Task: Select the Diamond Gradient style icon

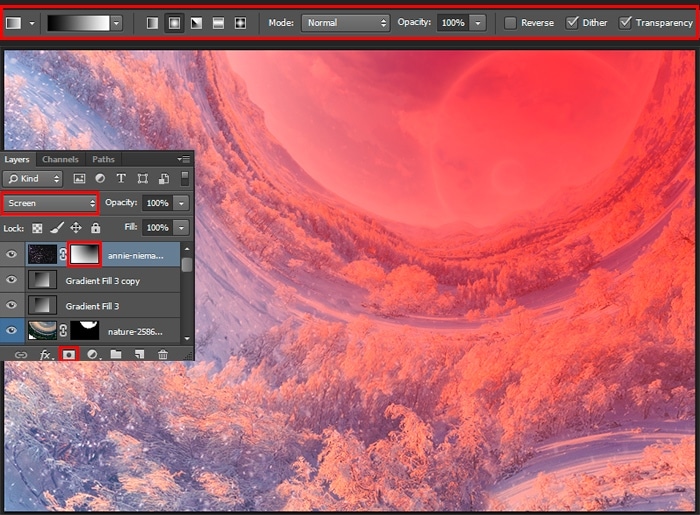Action: click(x=240, y=22)
